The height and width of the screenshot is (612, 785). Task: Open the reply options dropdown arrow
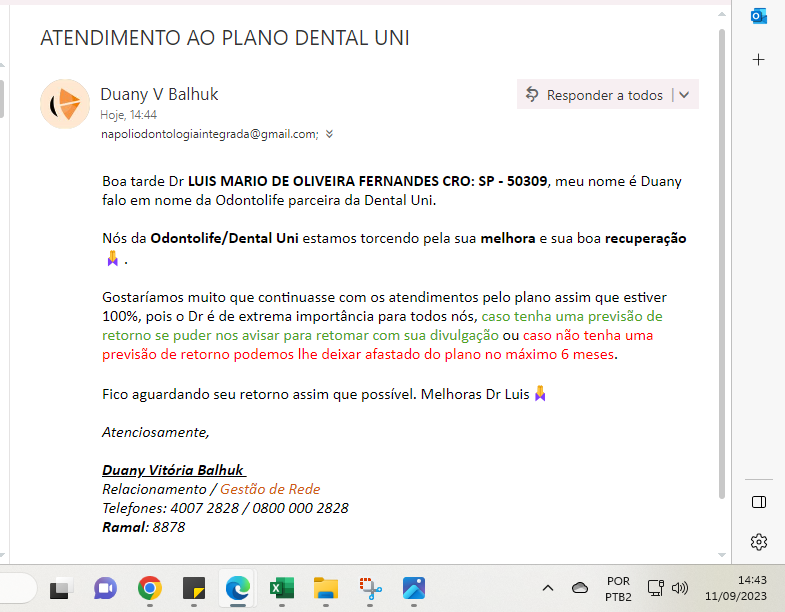pos(684,95)
